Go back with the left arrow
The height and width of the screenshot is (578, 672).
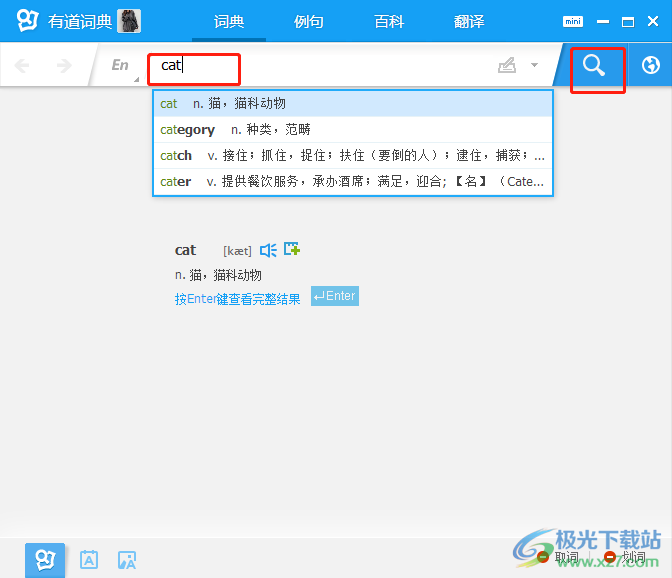tap(22, 66)
